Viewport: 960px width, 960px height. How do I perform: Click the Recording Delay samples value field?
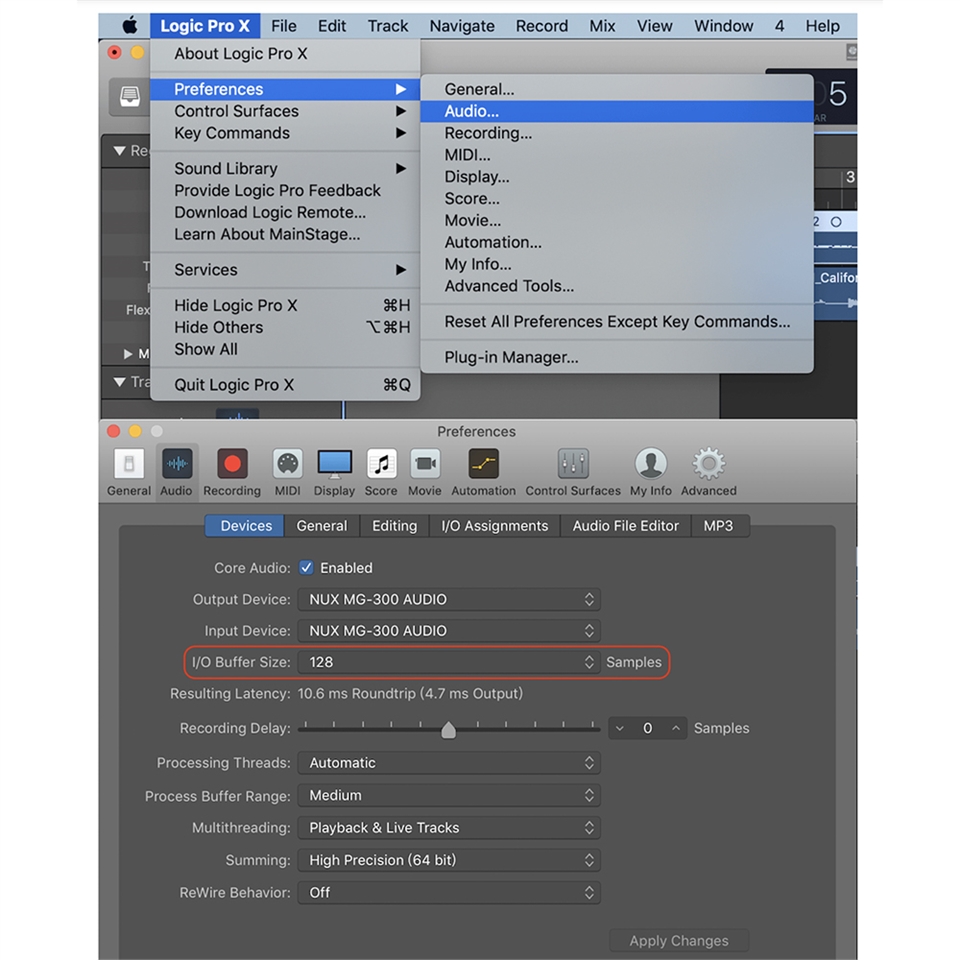pos(648,728)
